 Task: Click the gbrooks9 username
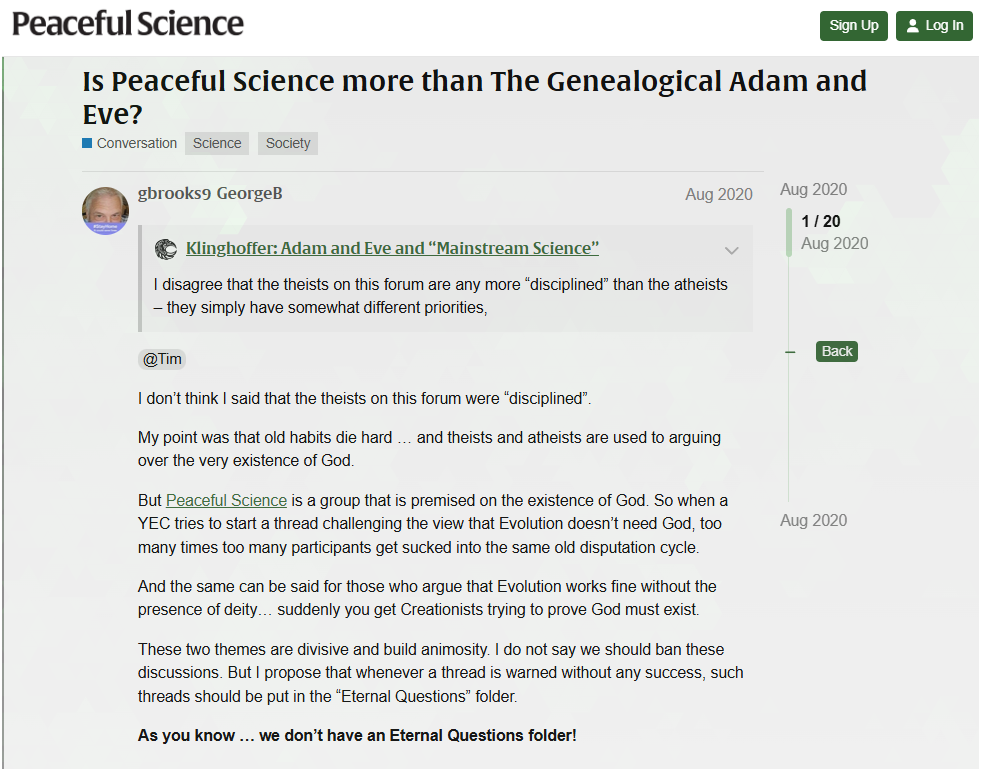click(x=173, y=193)
